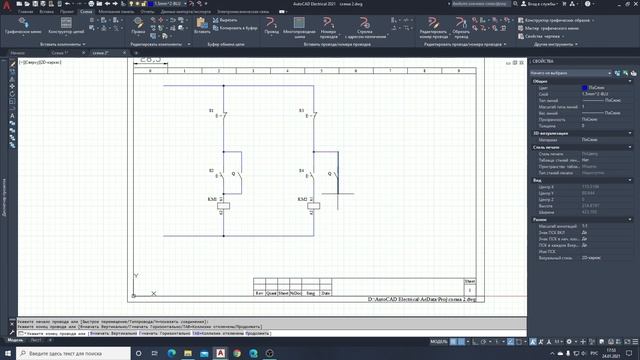
Task: Toggle snap mode in status bar
Action: 461,342
